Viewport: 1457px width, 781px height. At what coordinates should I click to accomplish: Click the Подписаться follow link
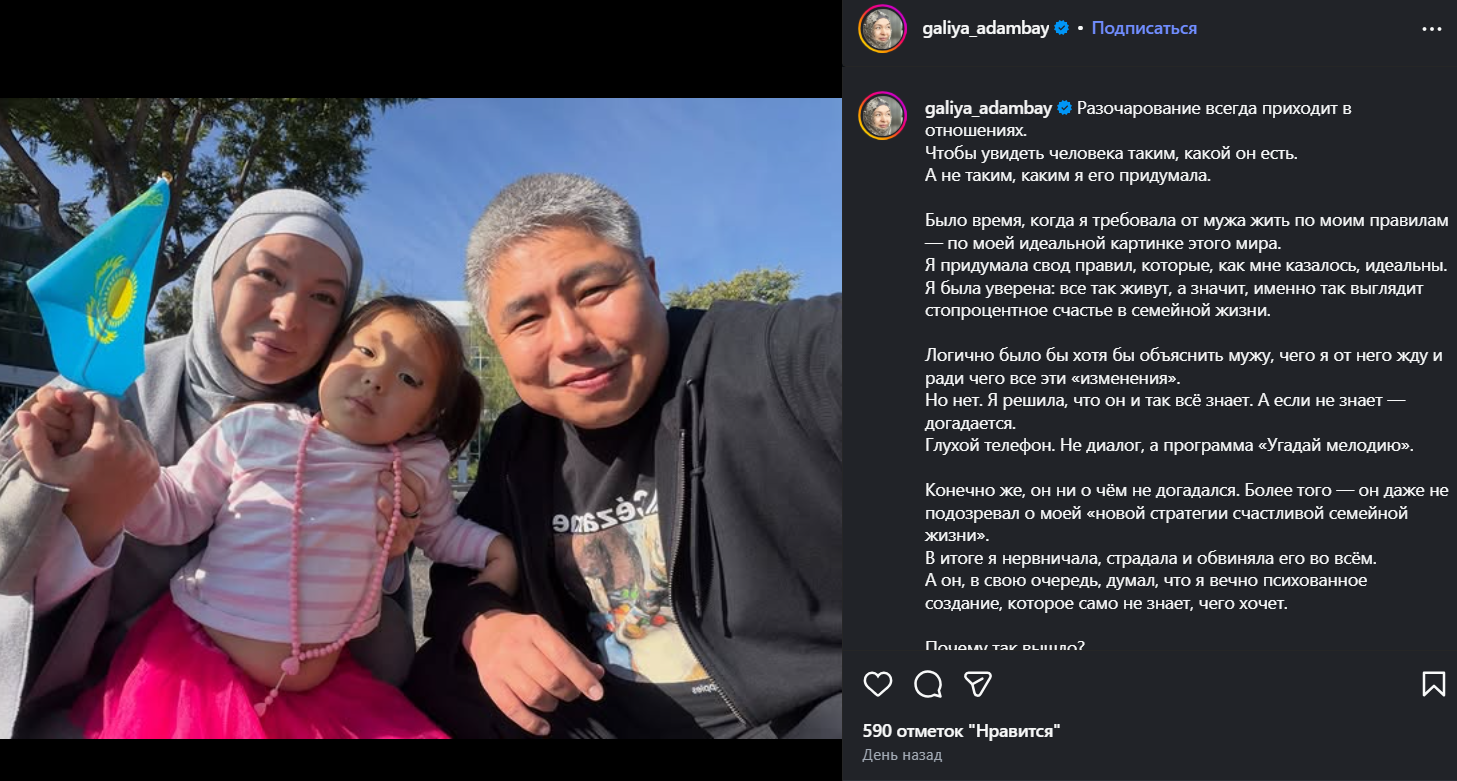pos(1144,28)
